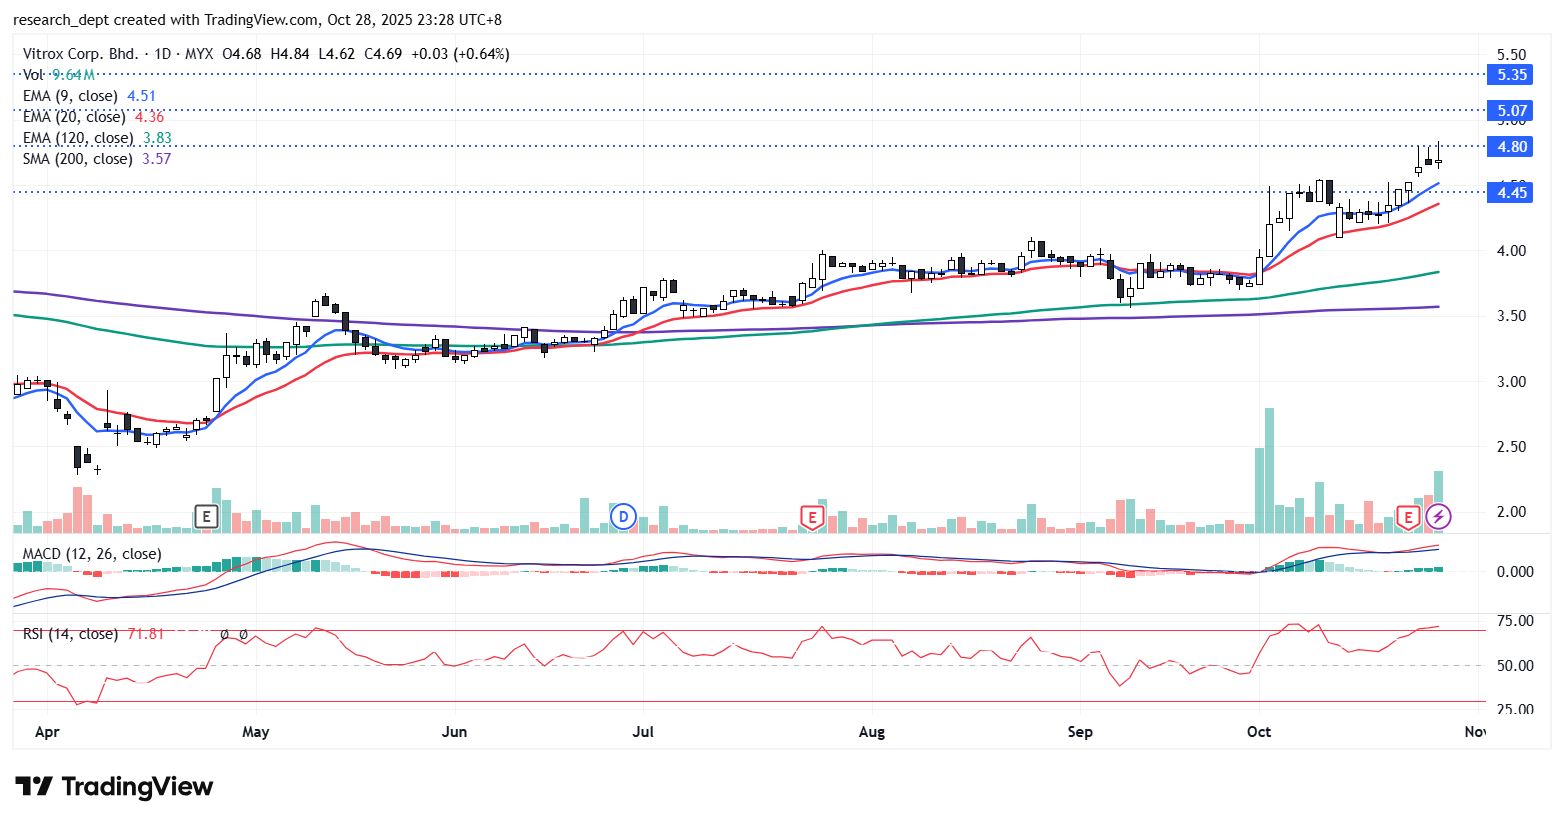The height and width of the screenshot is (824, 1564).
Task: Click the SMA (200, close) legend entry
Action: coord(78,159)
